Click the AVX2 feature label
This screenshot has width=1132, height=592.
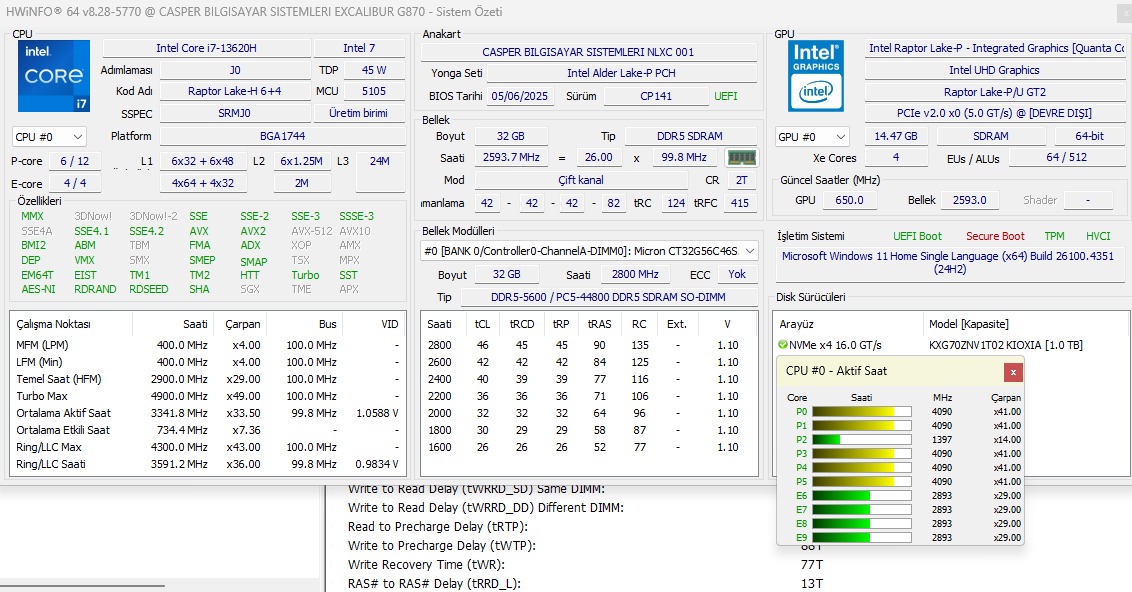(x=253, y=231)
